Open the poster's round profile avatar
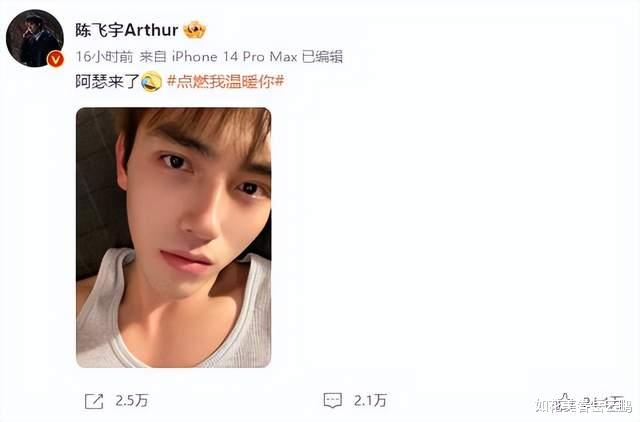 [35, 38]
